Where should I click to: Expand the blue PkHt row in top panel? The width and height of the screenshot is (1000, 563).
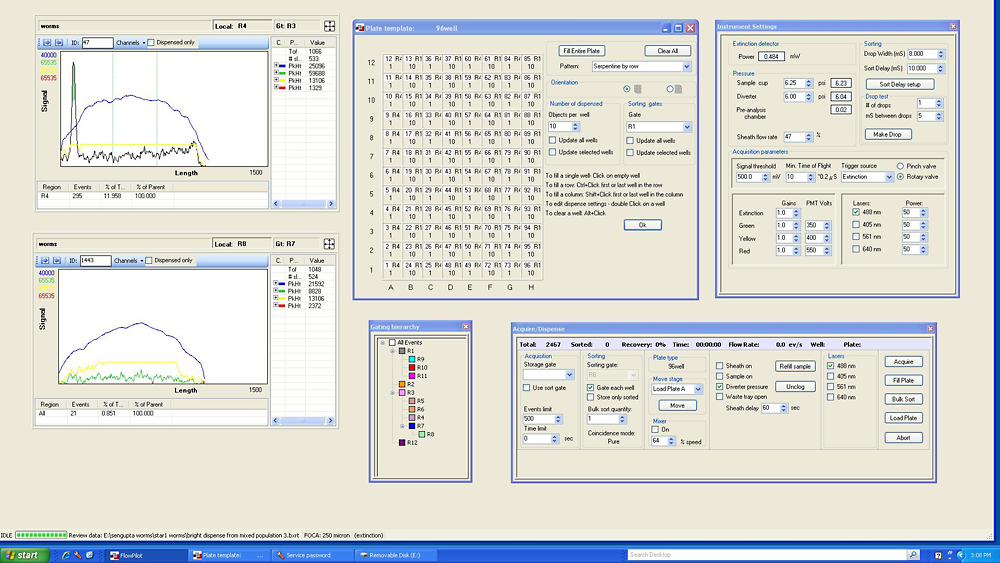click(276, 65)
